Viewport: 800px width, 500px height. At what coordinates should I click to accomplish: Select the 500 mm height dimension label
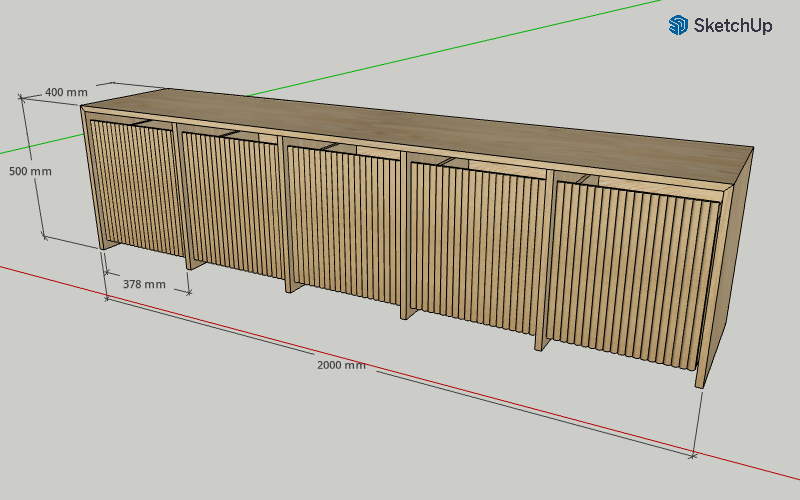pyautogui.click(x=31, y=171)
